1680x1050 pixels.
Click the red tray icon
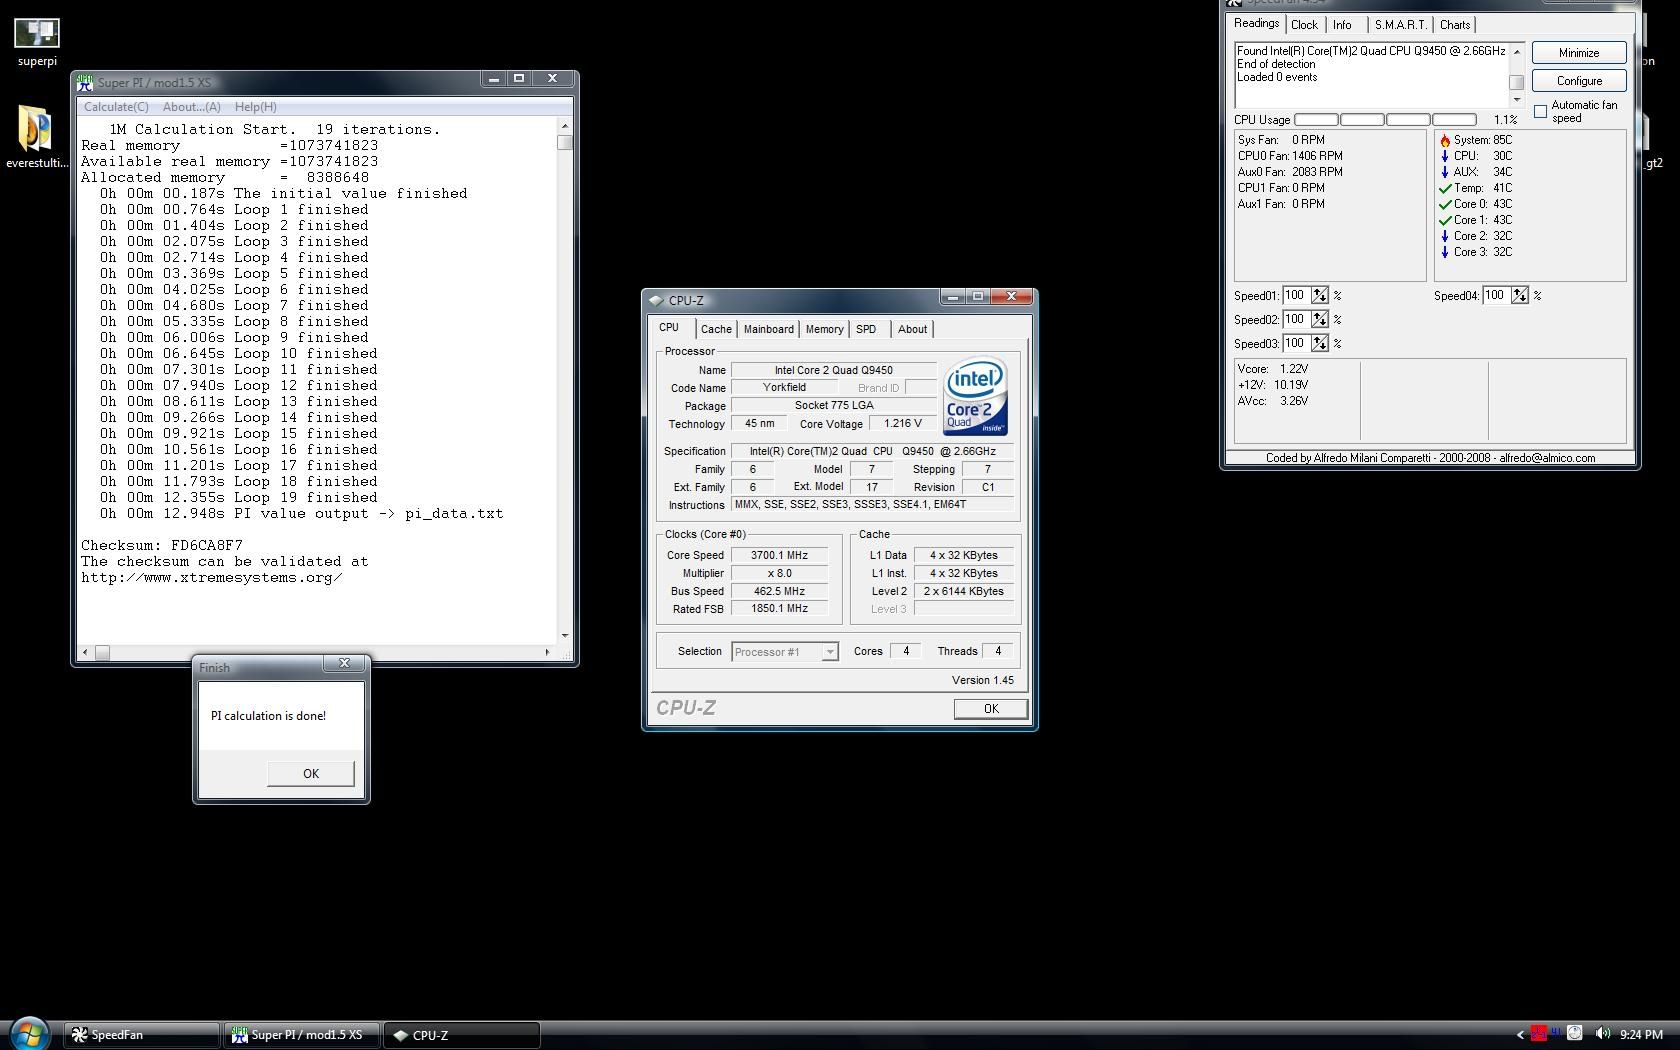click(1540, 1034)
